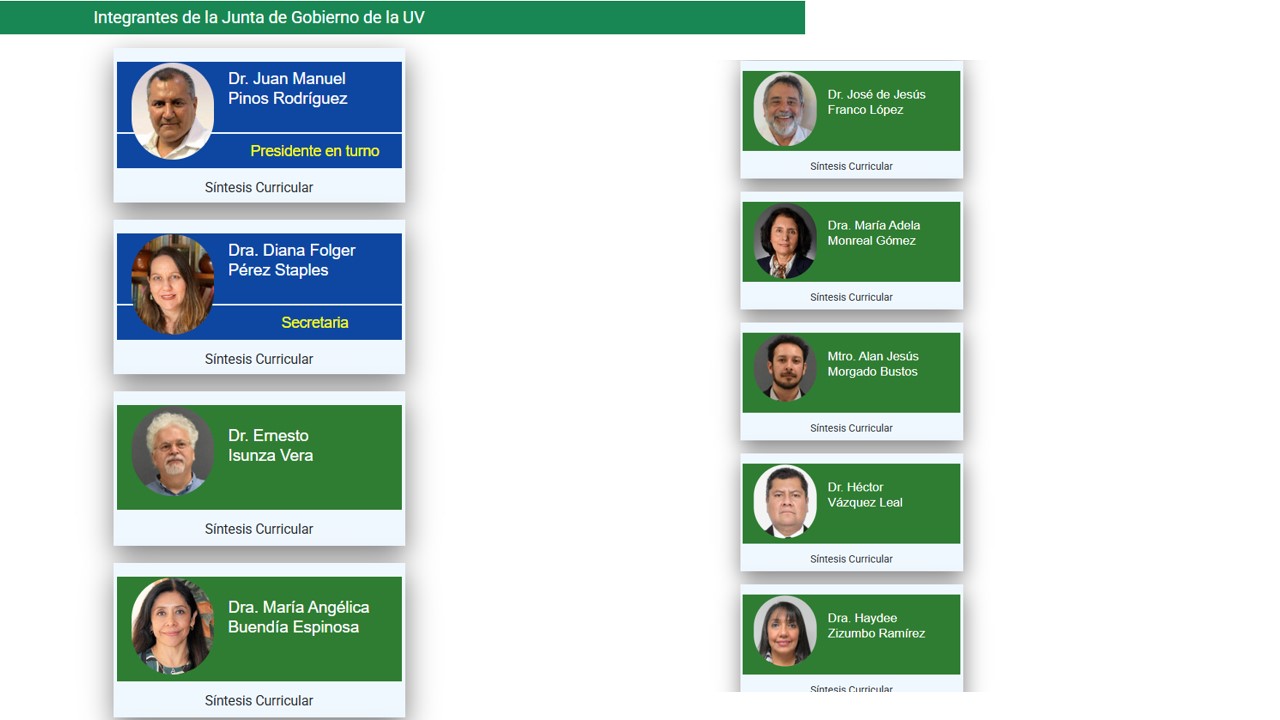The height and width of the screenshot is (720, 1280).
Task: Click the portrait photo of Alan Jesús Morgado Bustos
Action: 785,367
